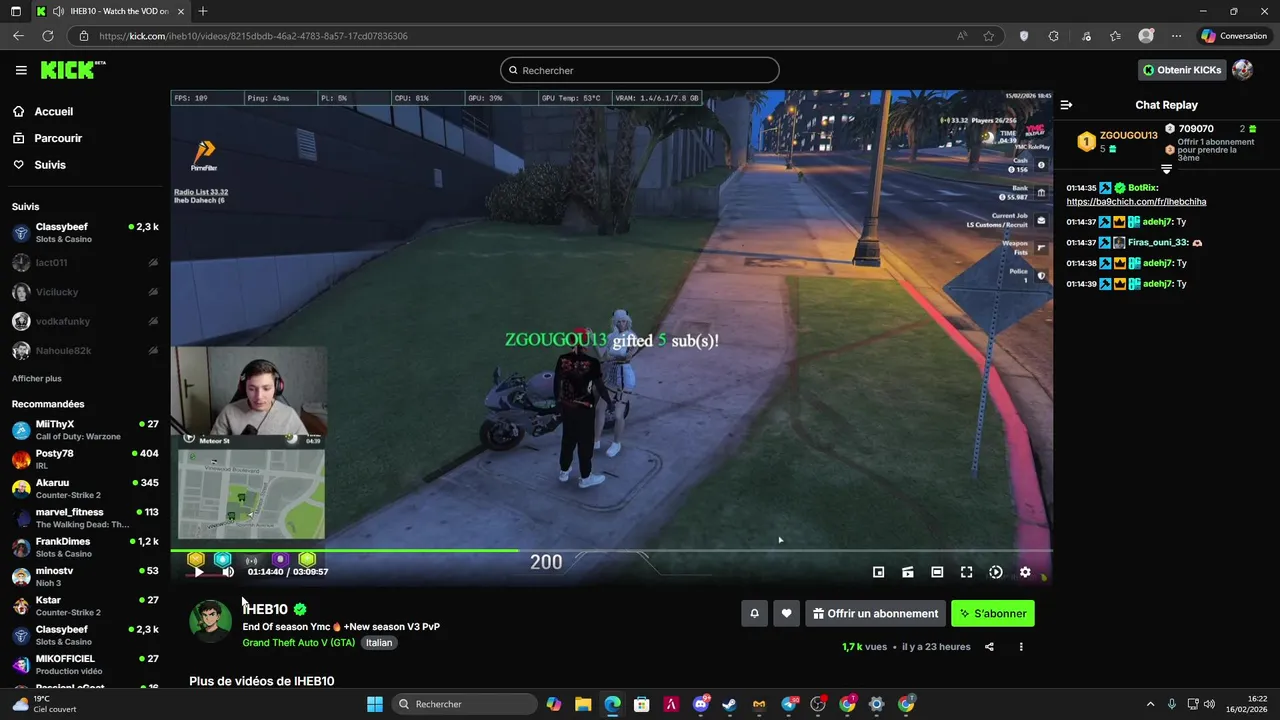Open Edge profile account icon
This screenshot has height=720, width=1280.
coord(1146,36)
